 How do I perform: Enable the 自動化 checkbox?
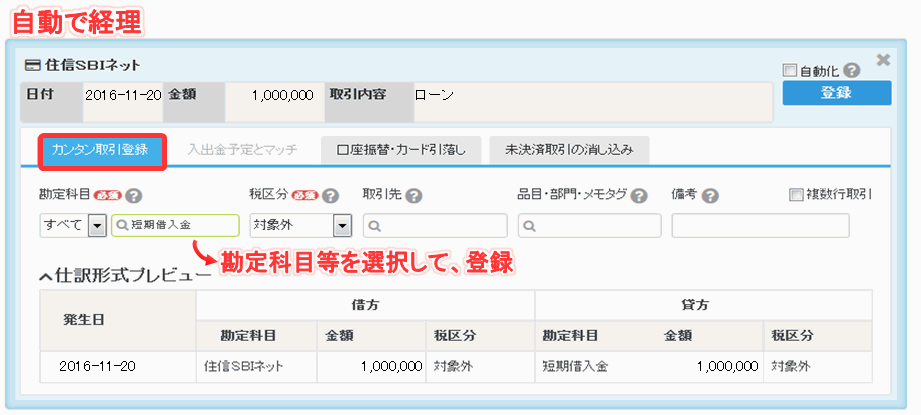coord(789,71)
